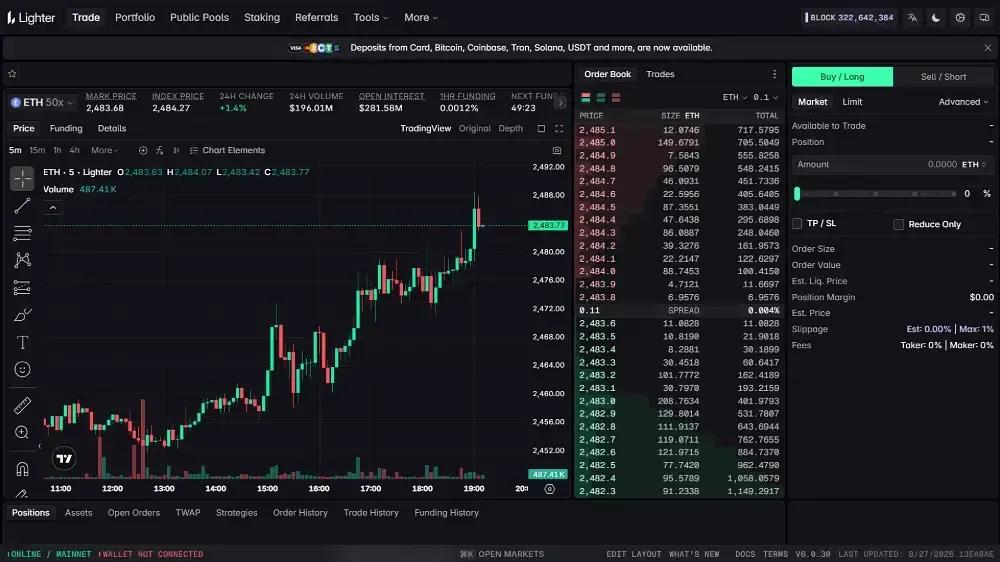
Task: Open the Referrals page
Action: 316,18
